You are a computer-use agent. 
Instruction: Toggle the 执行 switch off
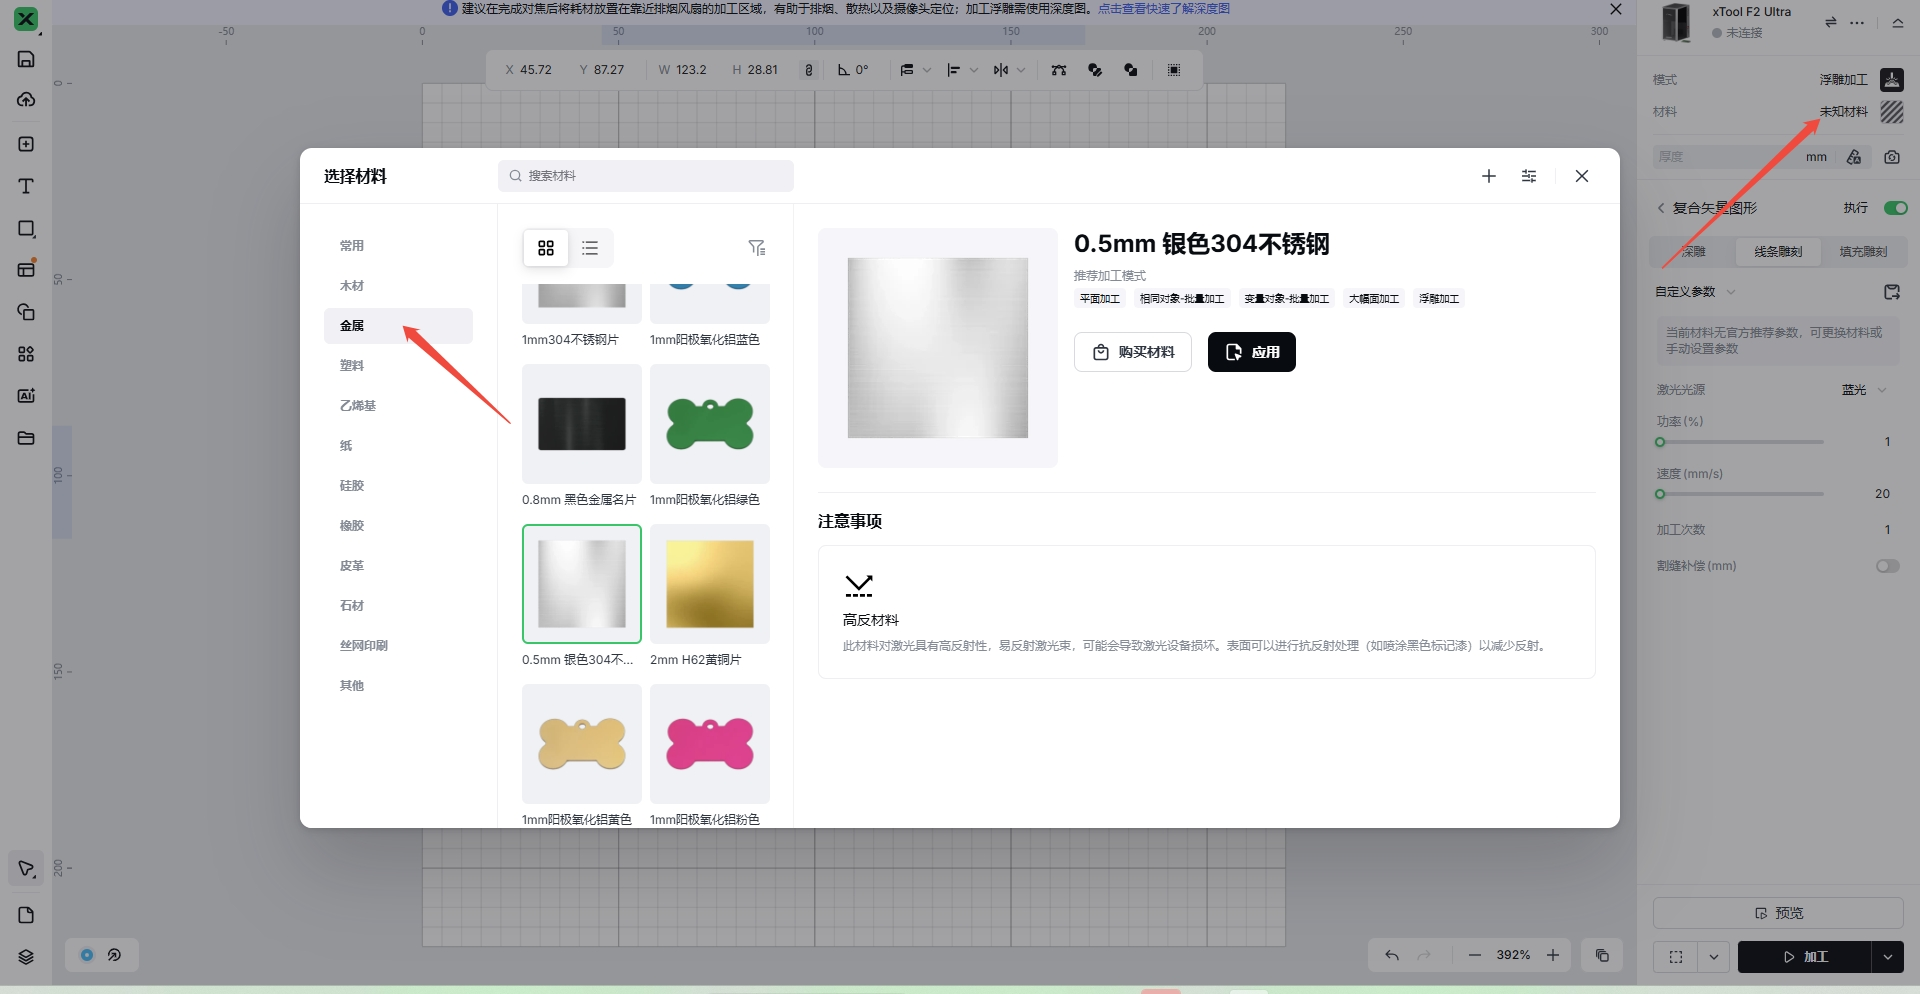pos(1895,208)
